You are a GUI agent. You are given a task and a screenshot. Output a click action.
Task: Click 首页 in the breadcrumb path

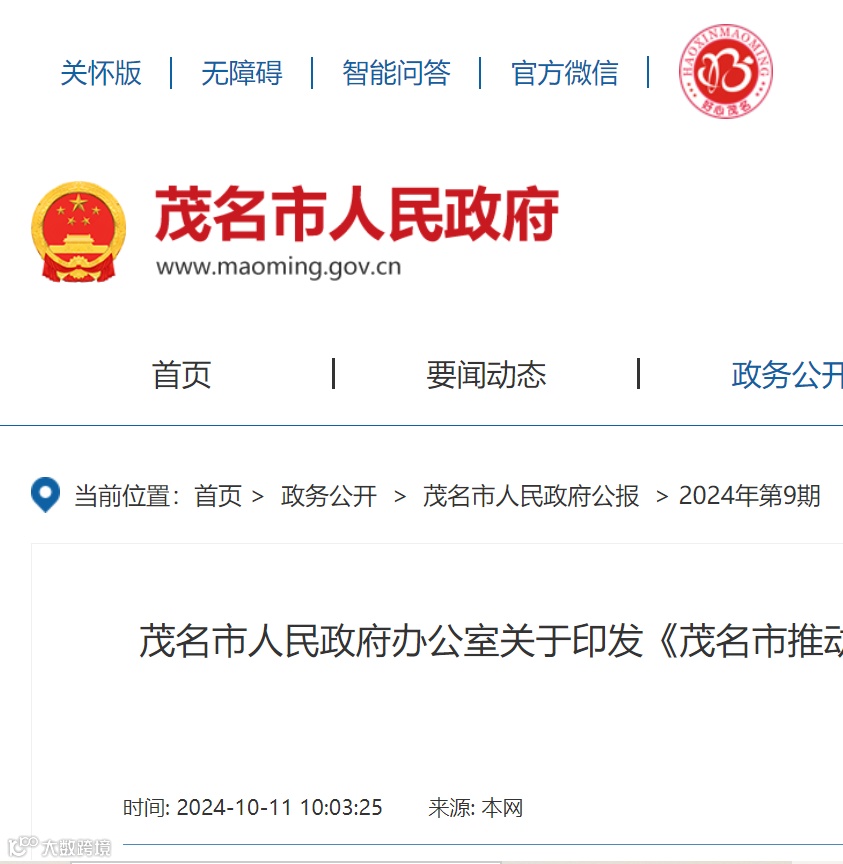pyautogui.click(x=218, y=495)
